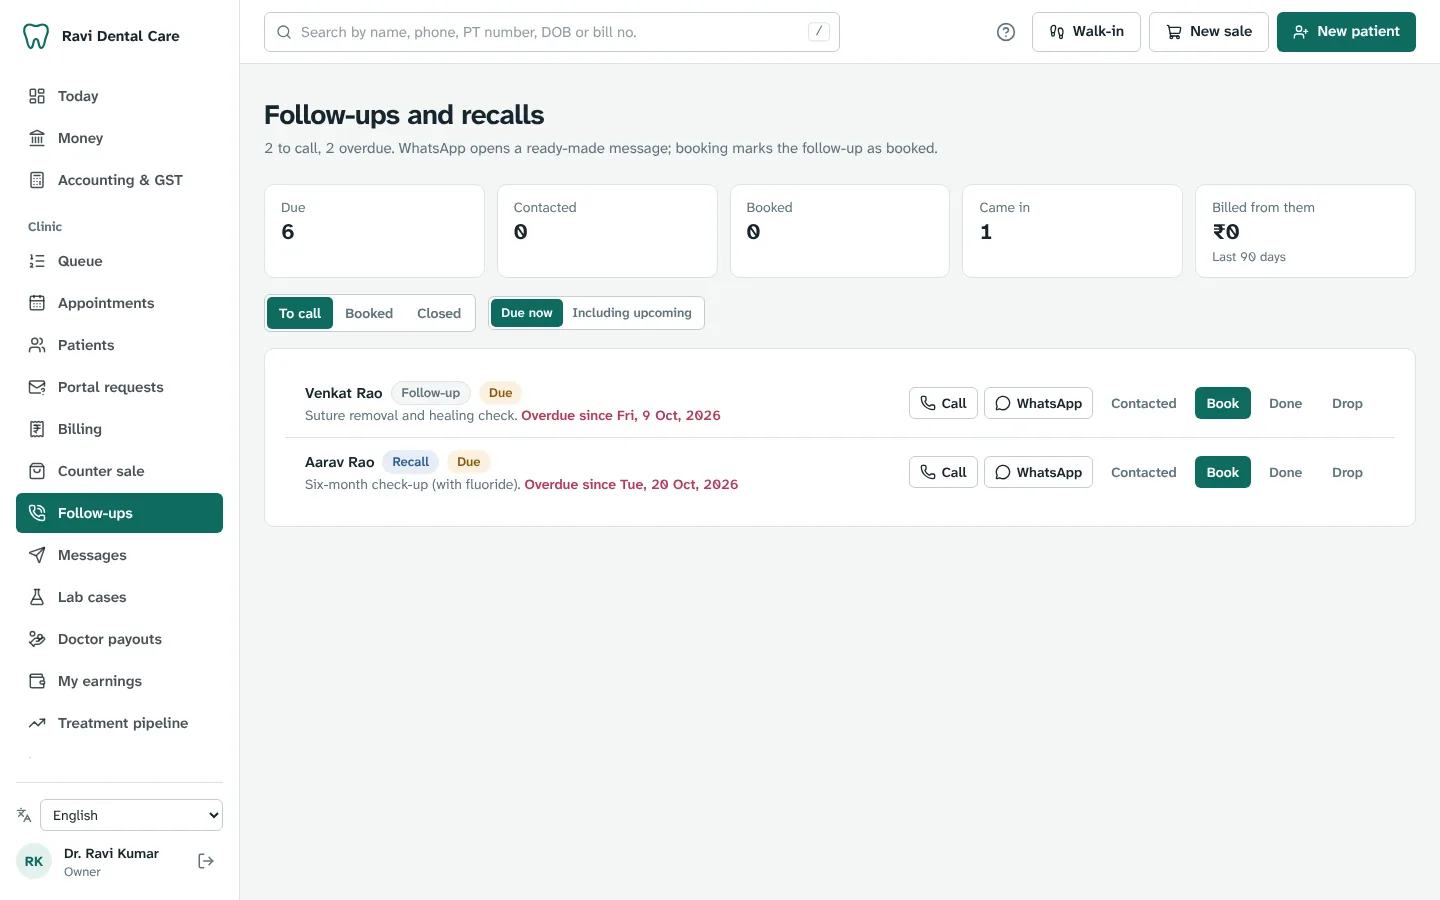Image resolution: width=1440 pixels, height=900 pixels.
Task: Switch to the Closed tab
Action: pyautogui.click(x=439, y=313)
